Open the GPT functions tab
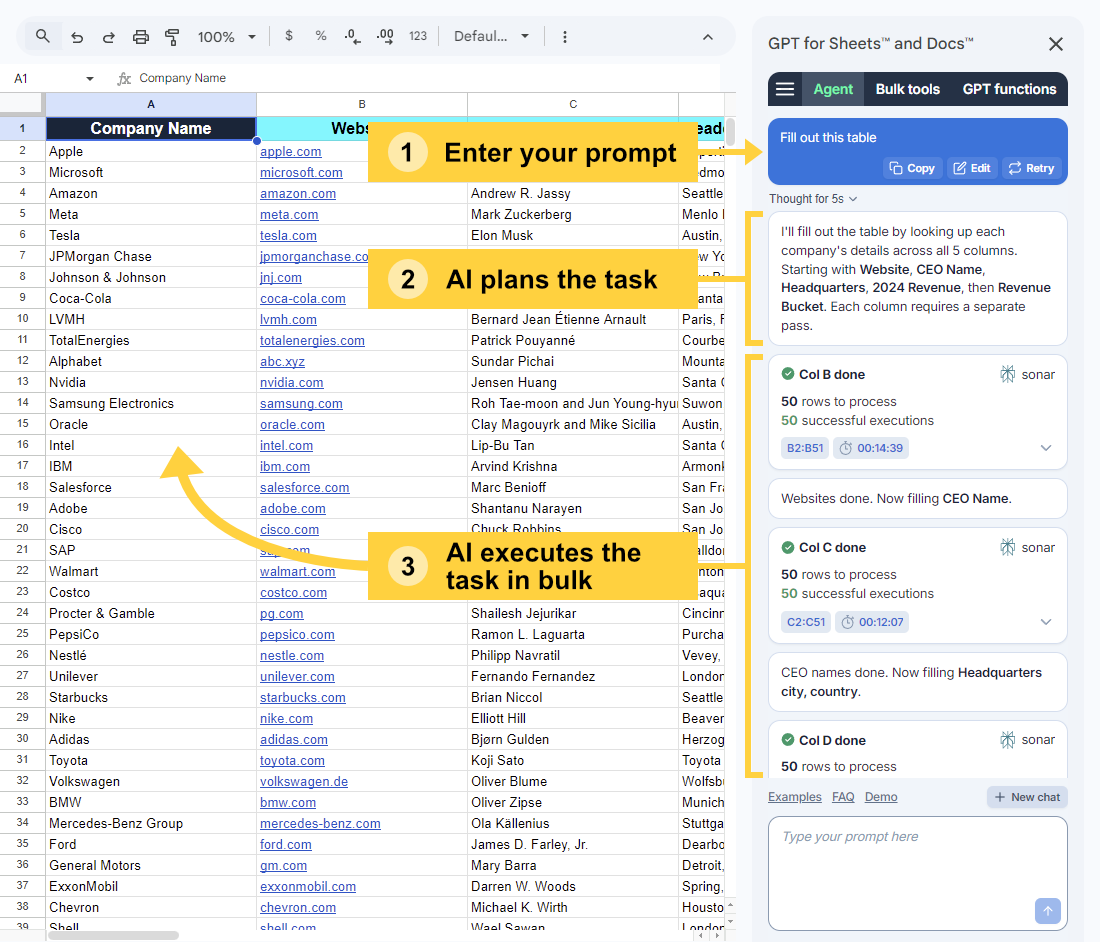 click(x=1009, y=89)
